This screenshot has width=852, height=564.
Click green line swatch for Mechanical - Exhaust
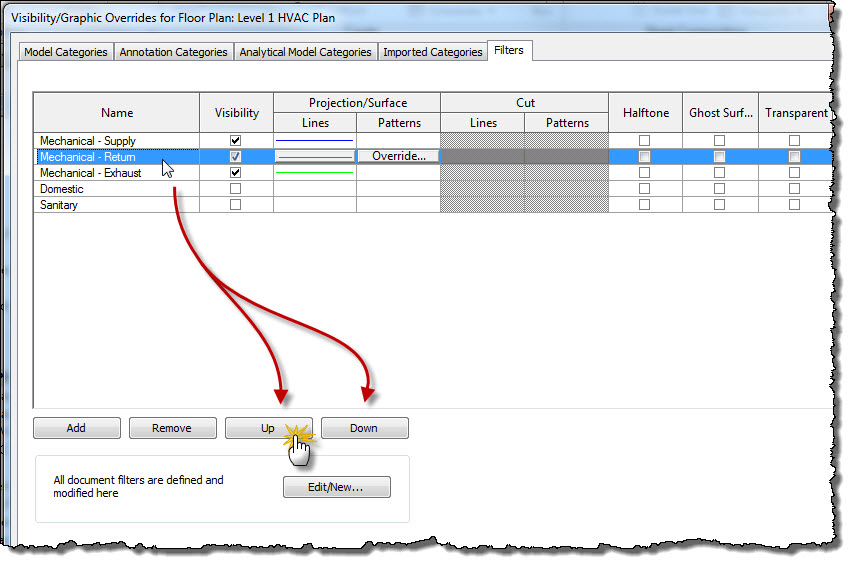click(x=315, y=172)
